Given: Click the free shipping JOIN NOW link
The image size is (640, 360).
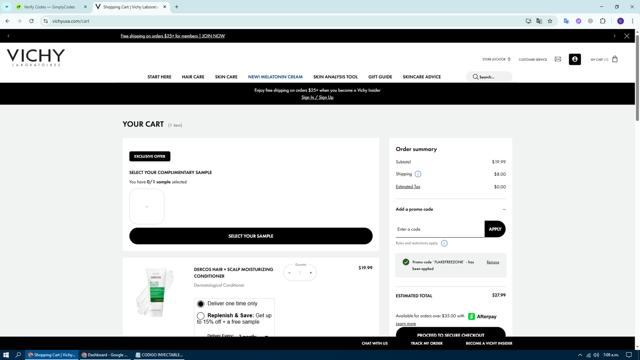Looking at the screenshot, I should tap(173, 36).
